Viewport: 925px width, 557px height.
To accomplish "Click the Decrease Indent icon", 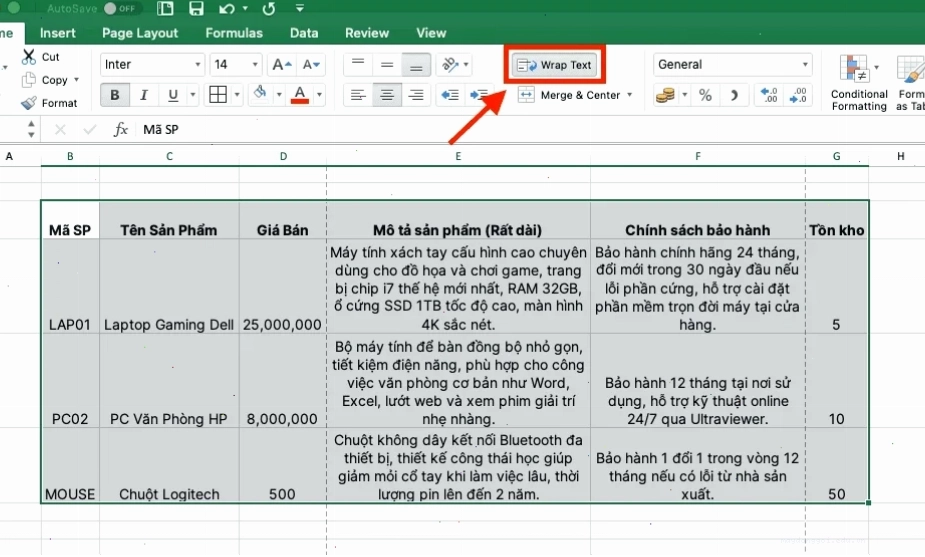I will click(450, 95).
